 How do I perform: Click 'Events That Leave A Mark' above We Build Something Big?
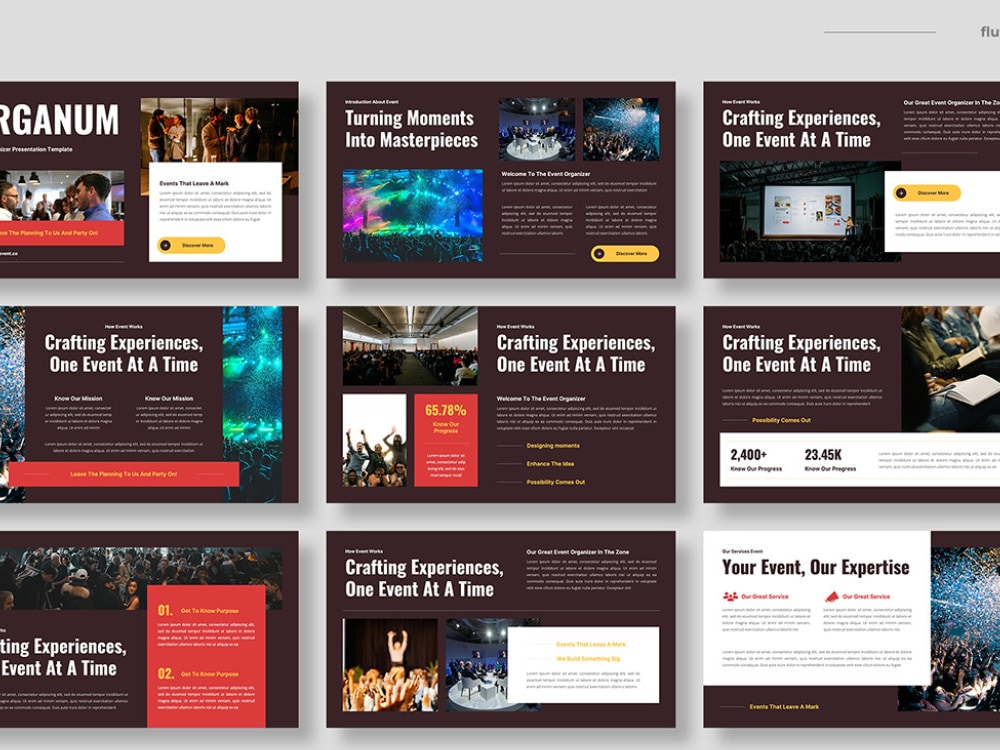click(x=591, y=644)
